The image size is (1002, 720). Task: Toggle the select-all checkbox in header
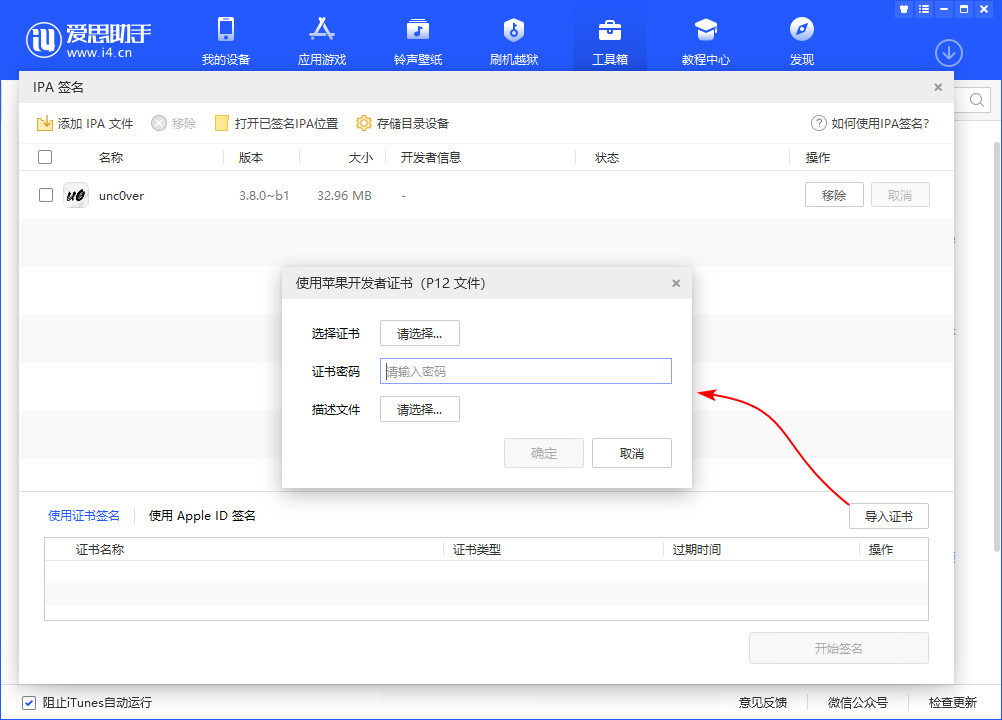point(45,157)
